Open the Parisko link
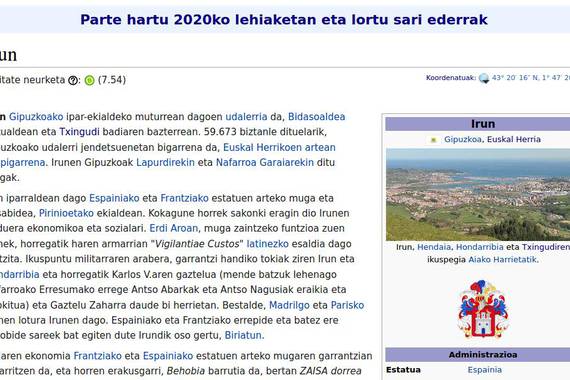The width and height of the screenshot is (570, 380). tap(347, 305)
